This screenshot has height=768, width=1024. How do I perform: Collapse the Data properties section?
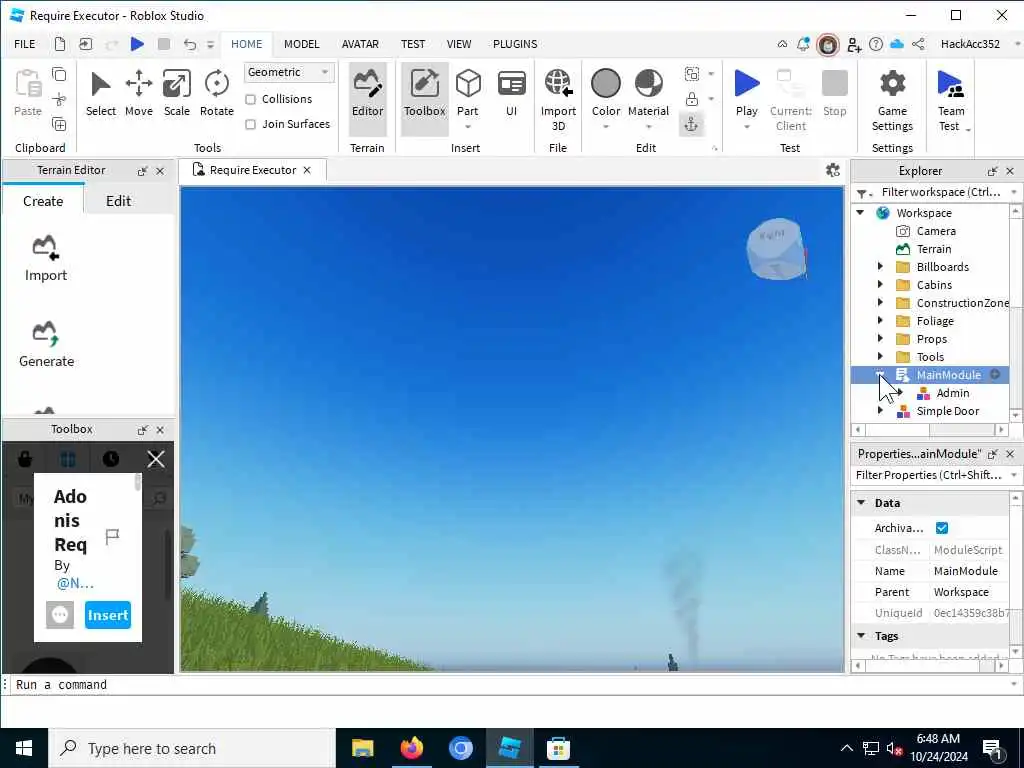pos(861,502)
